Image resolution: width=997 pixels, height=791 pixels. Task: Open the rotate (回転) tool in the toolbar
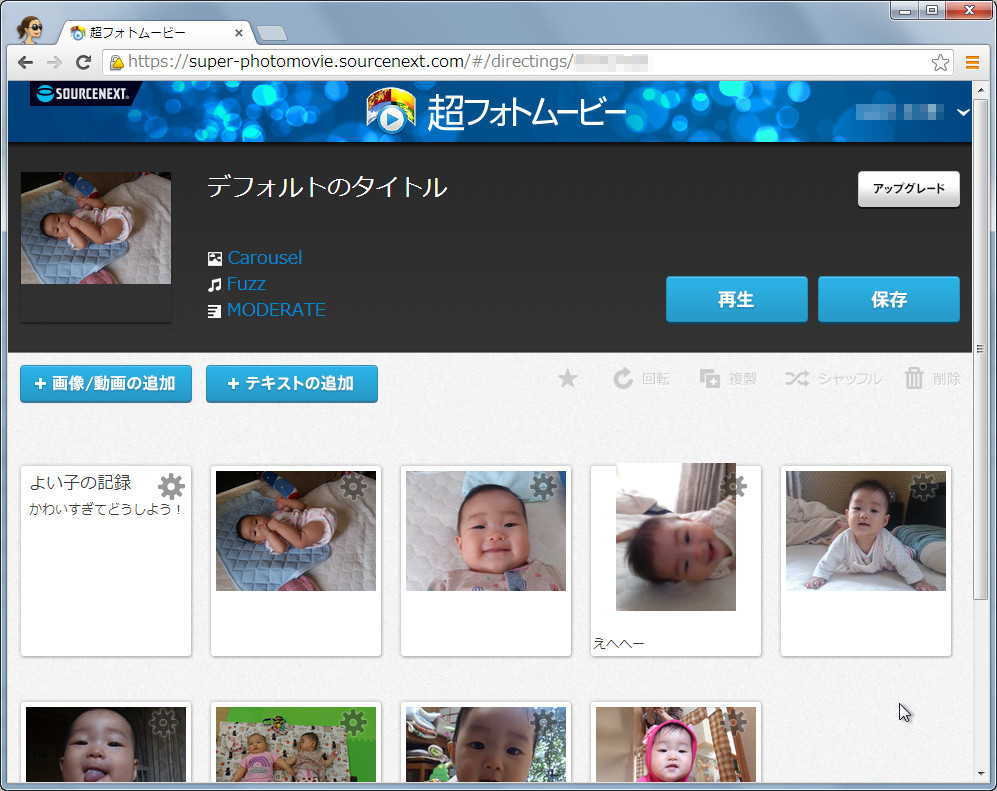pos(641,379)
